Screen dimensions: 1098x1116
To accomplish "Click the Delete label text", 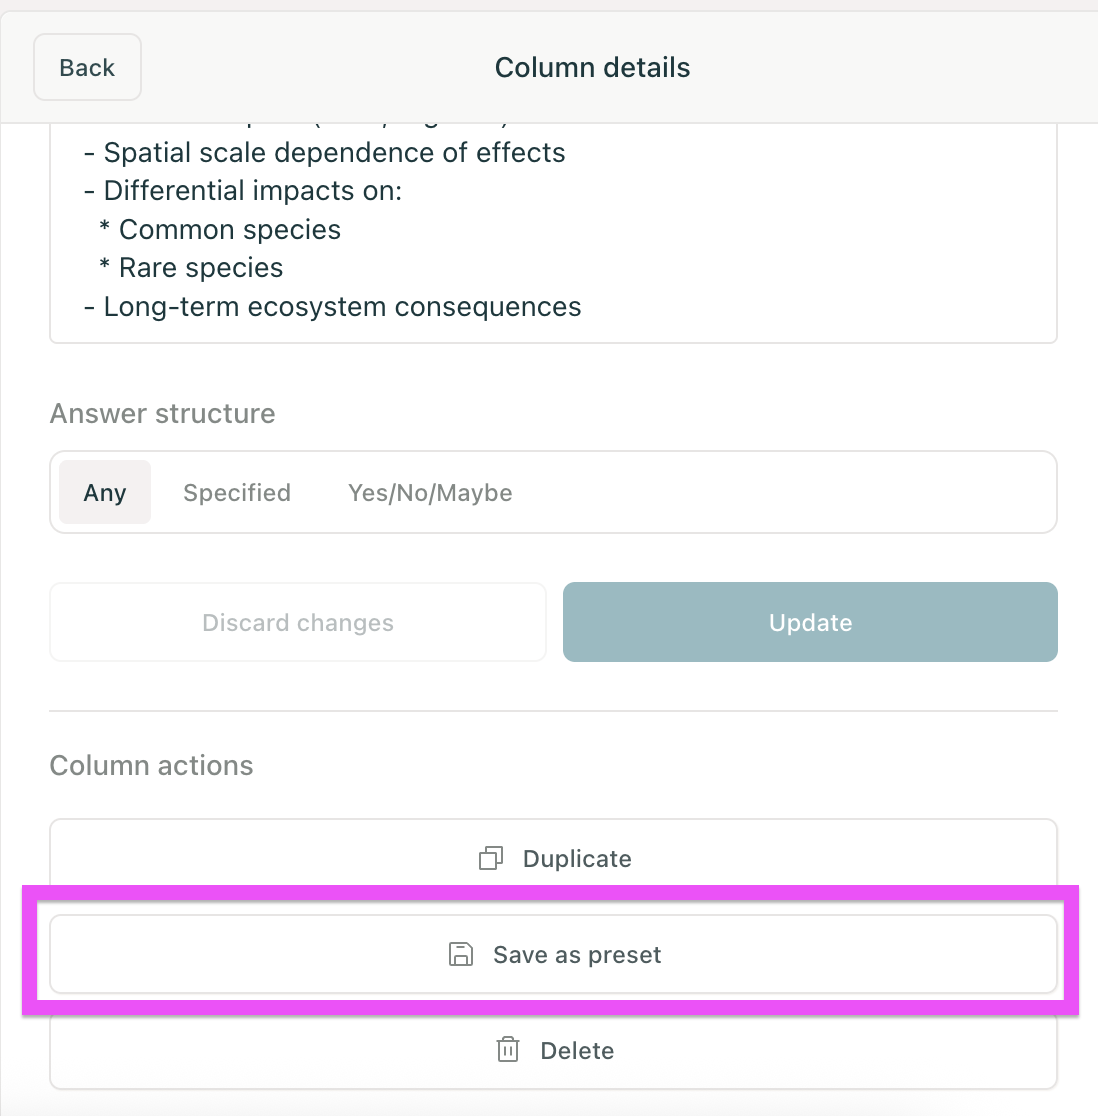I will point(577,1051).
